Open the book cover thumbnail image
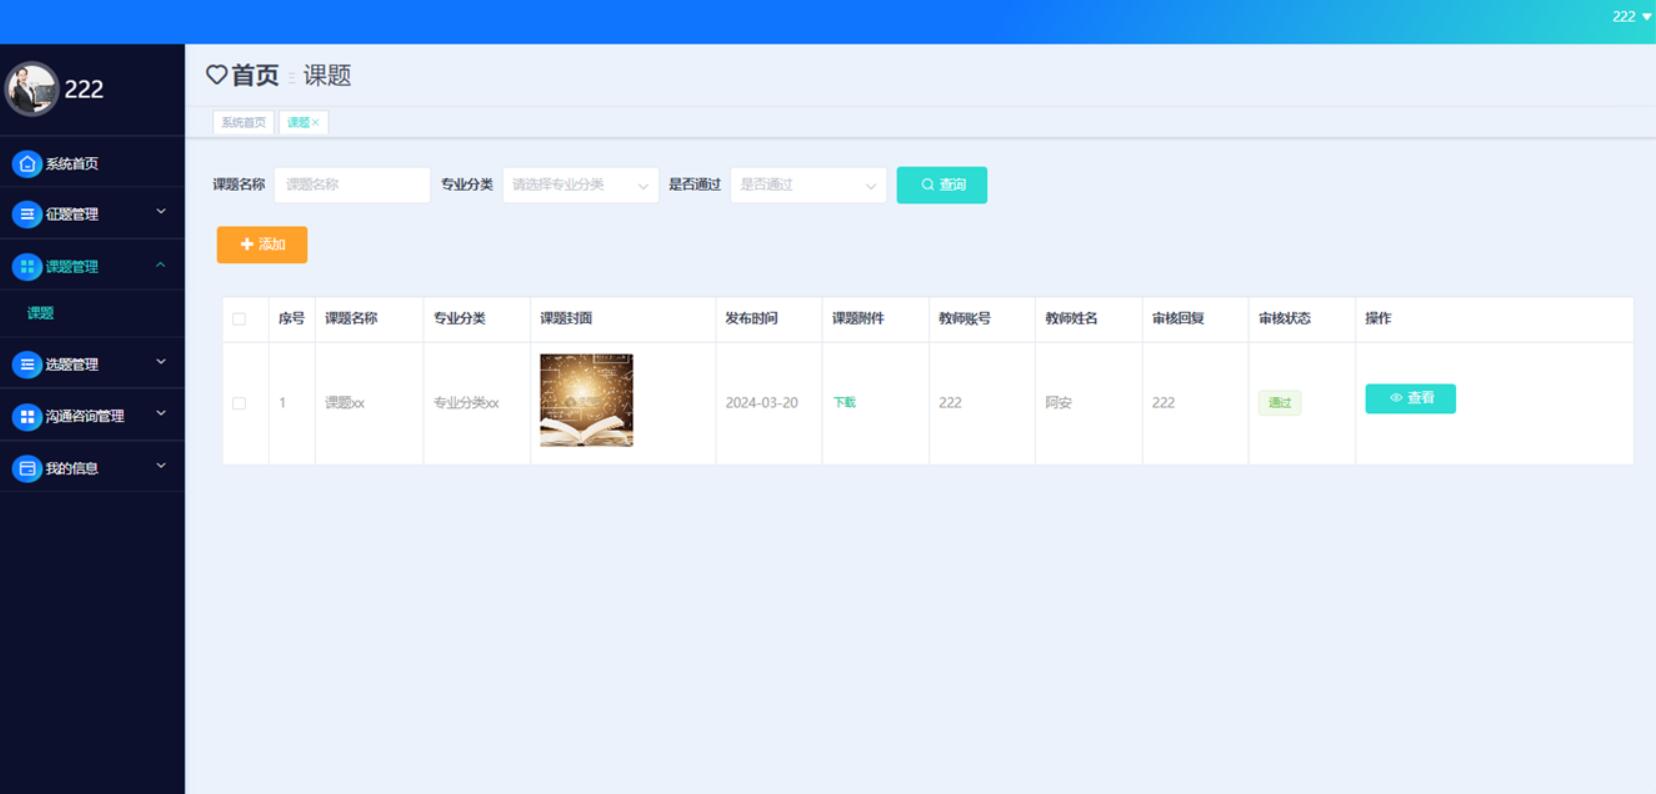The width and height of the screenshot is (1656, 794). coord(586,400)
